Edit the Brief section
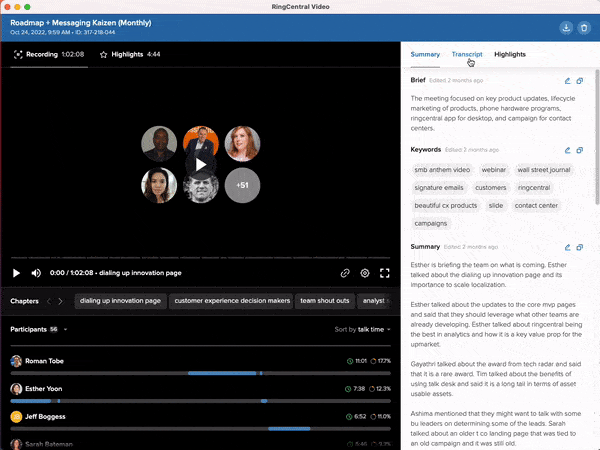Screen dimensions: 600x450 567,80
